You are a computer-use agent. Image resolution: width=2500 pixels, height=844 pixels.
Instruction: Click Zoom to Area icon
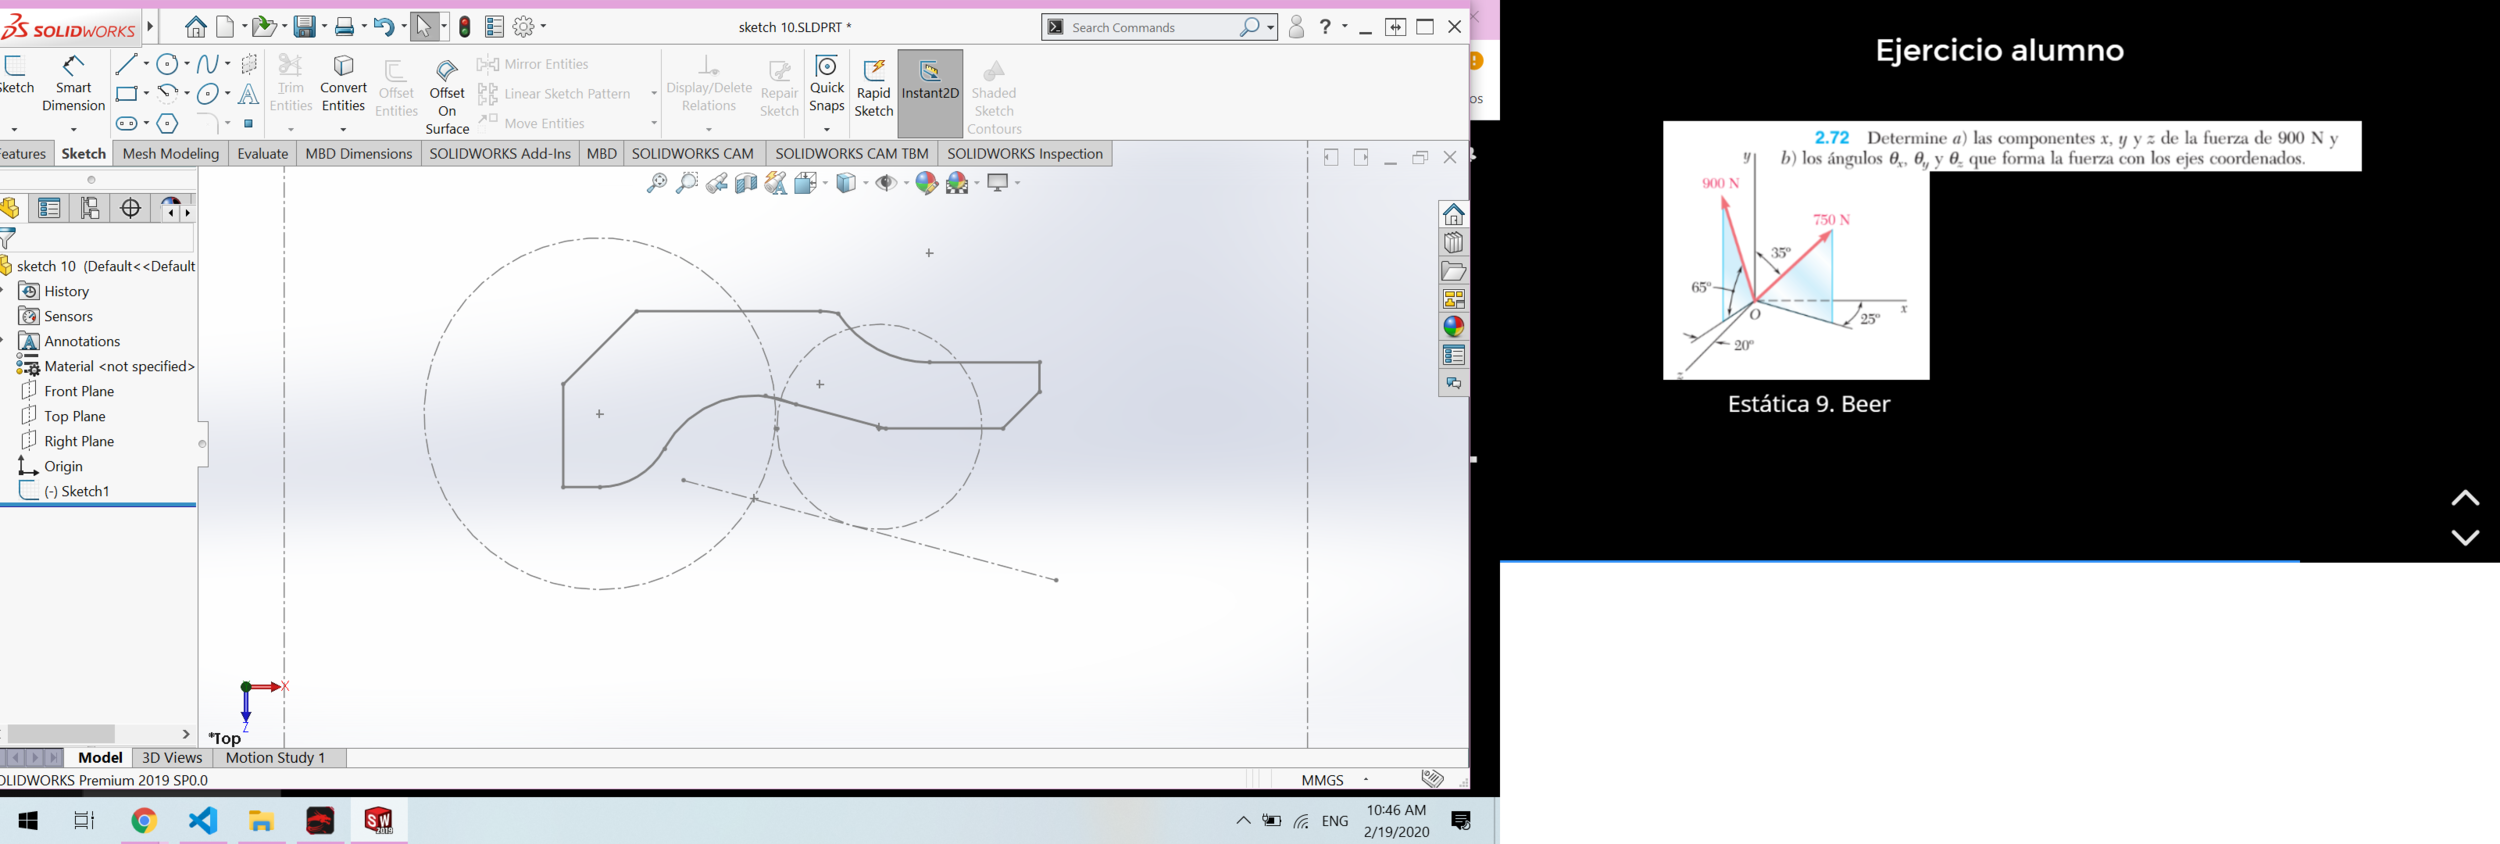tap(687, 183)
